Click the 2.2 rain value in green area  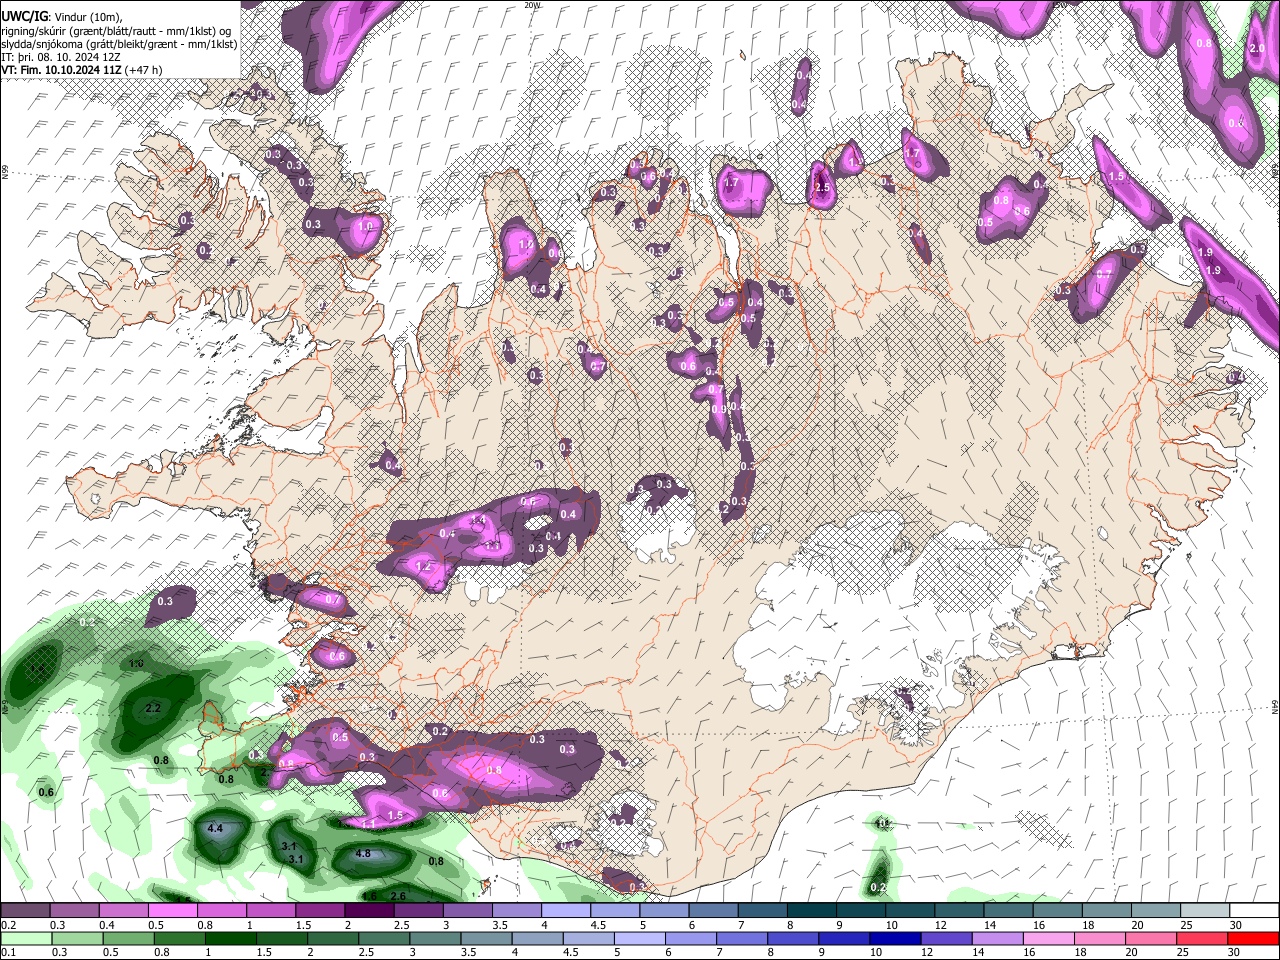click(x=153, y=708)
